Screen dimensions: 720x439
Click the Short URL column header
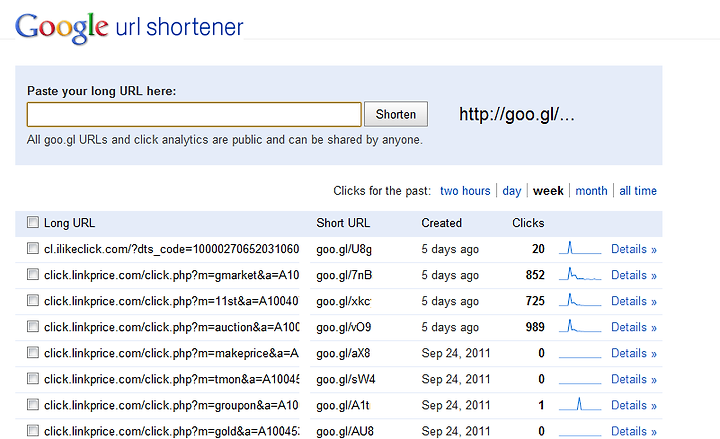pyautogui.click(x=343, y=223)
